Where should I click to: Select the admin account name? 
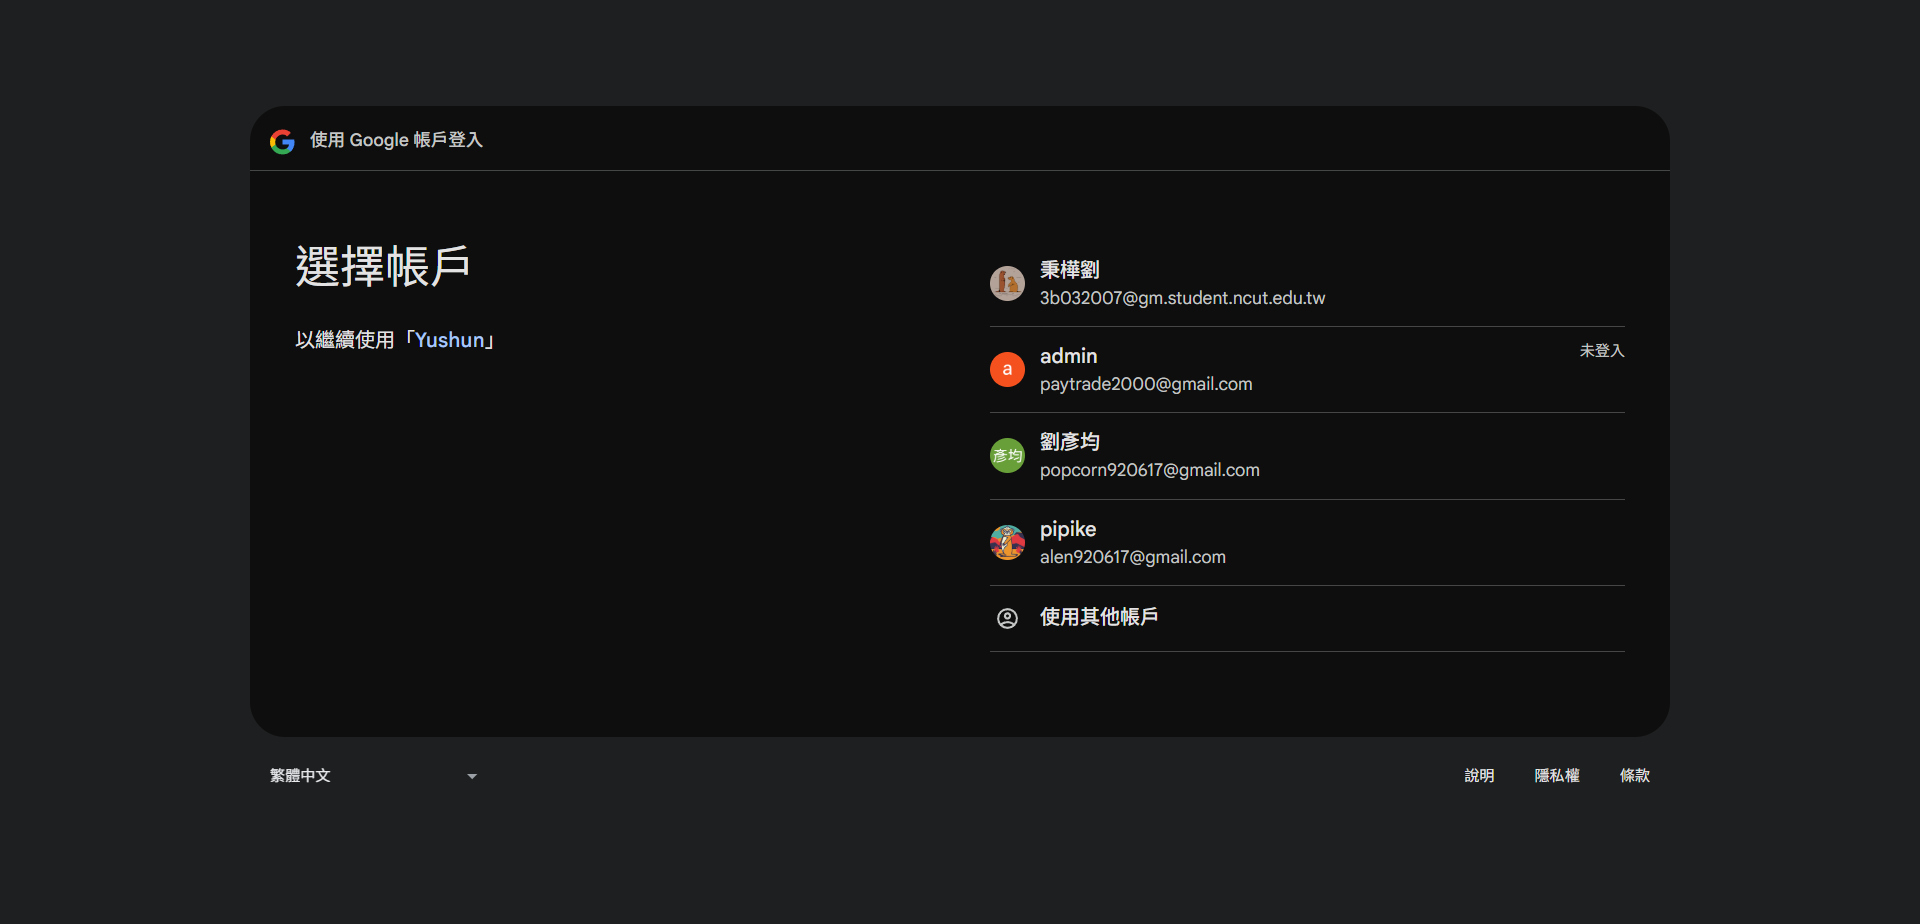point(1068,356)
